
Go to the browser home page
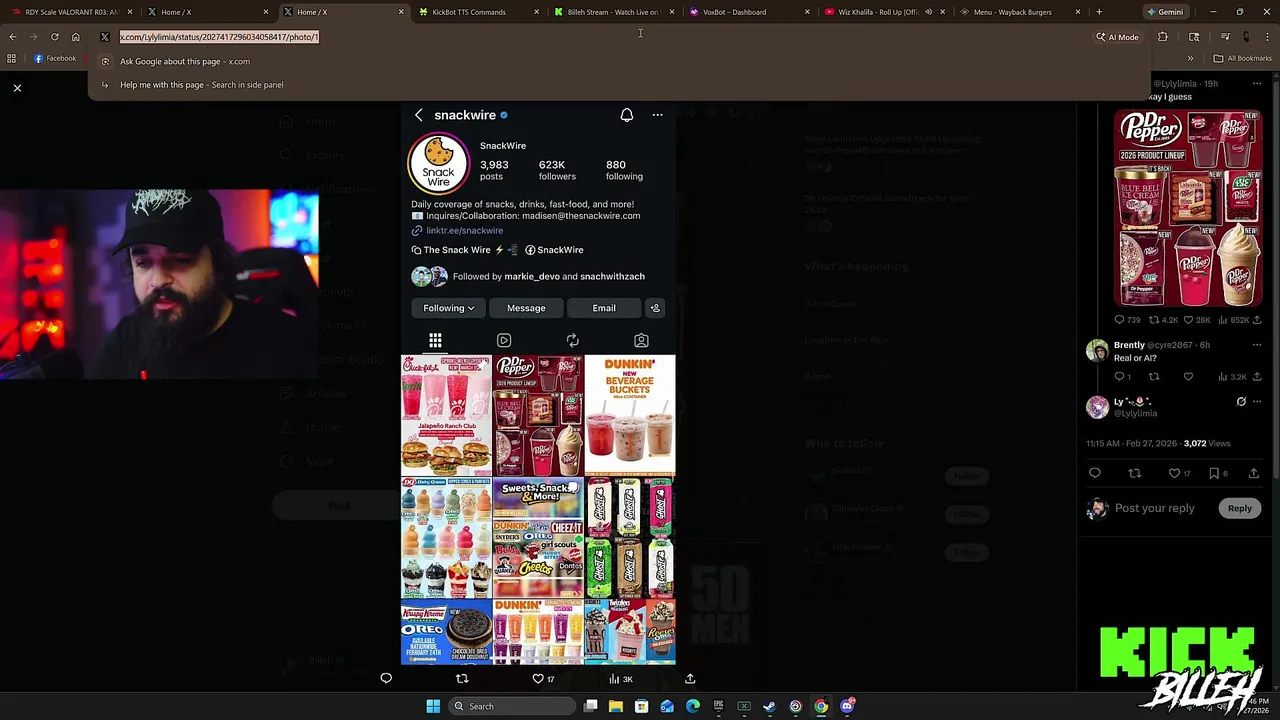75,37
